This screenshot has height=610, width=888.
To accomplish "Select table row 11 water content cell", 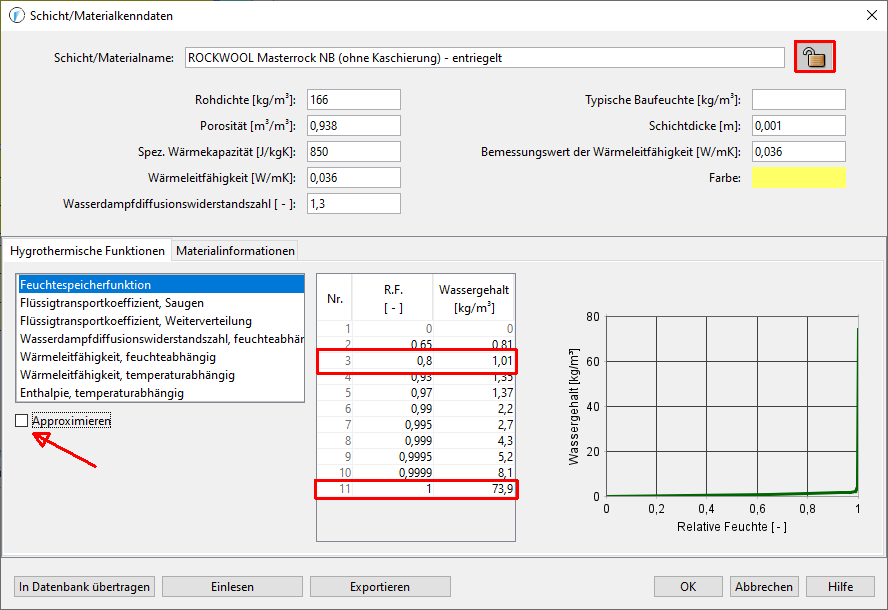I will (x=475, y=489).
